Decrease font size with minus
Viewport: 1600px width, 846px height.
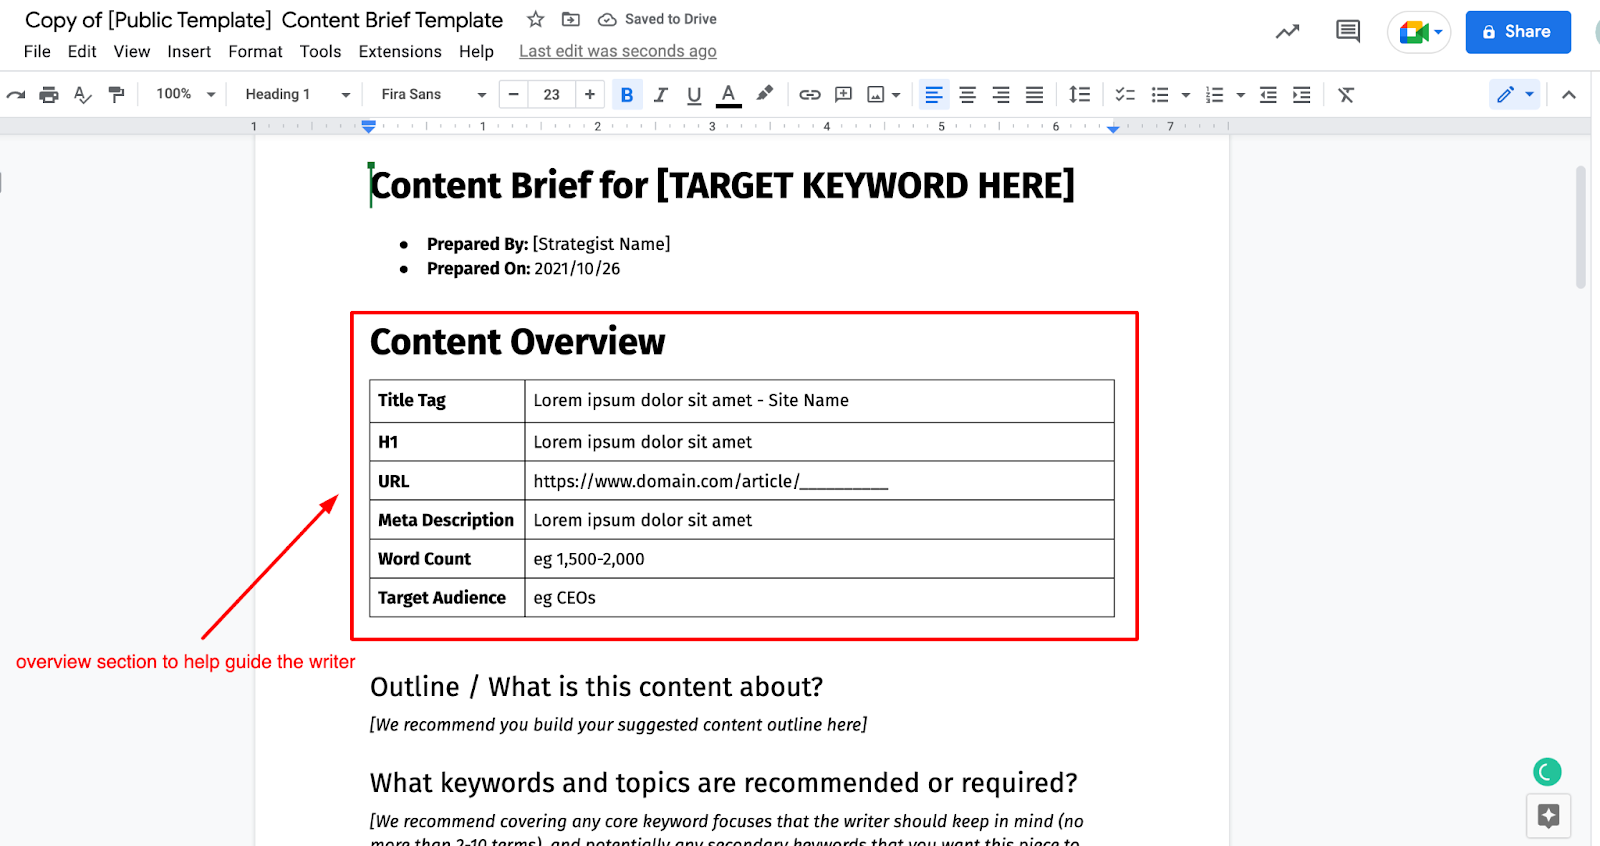click(514, 94)
